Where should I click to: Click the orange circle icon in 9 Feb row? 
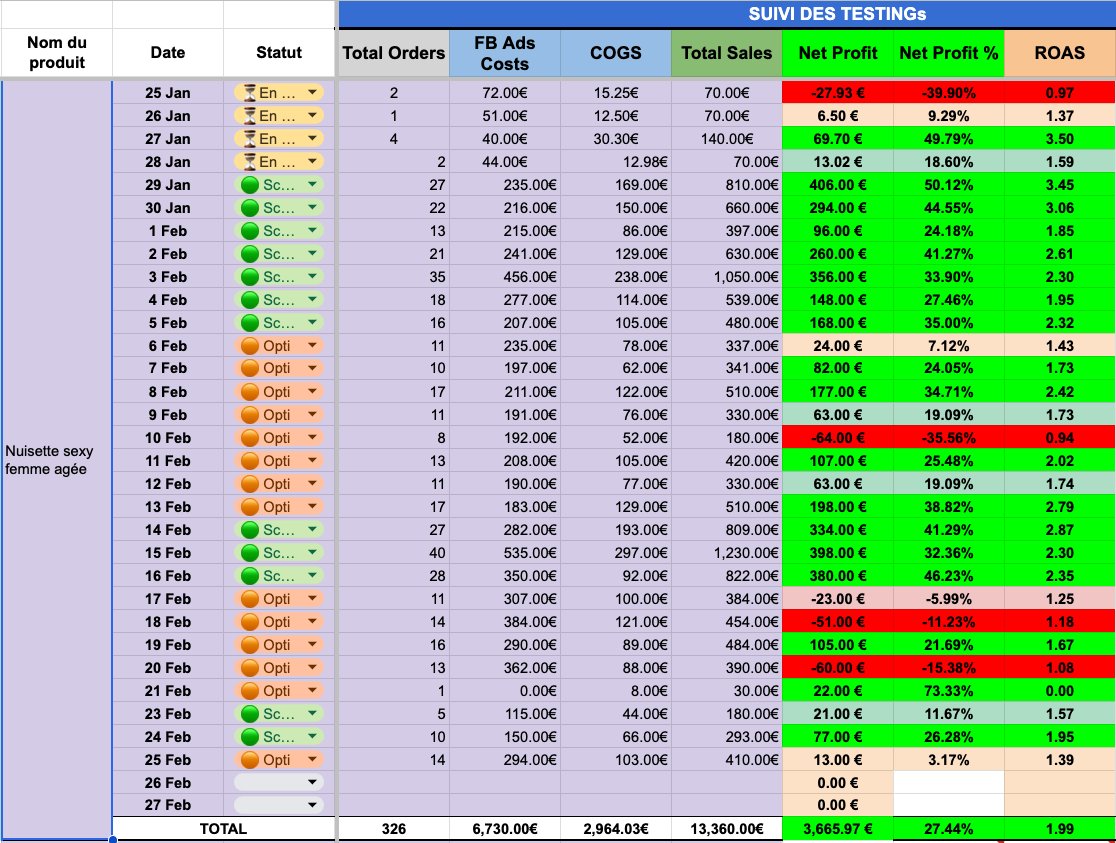coord(249,414)
